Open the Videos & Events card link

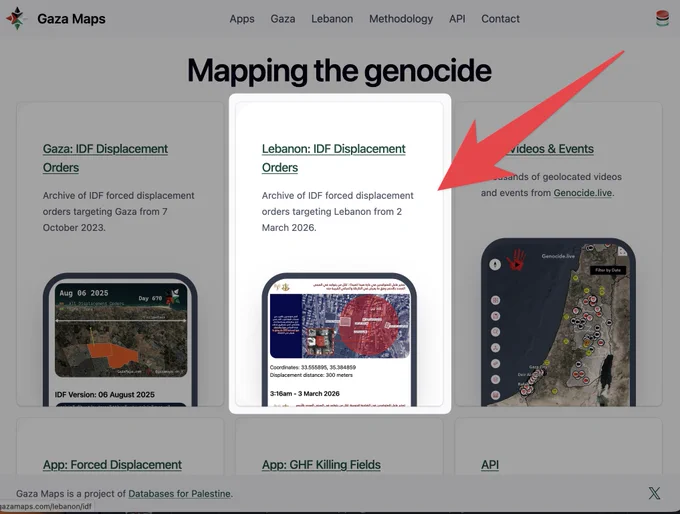(550, 149)
